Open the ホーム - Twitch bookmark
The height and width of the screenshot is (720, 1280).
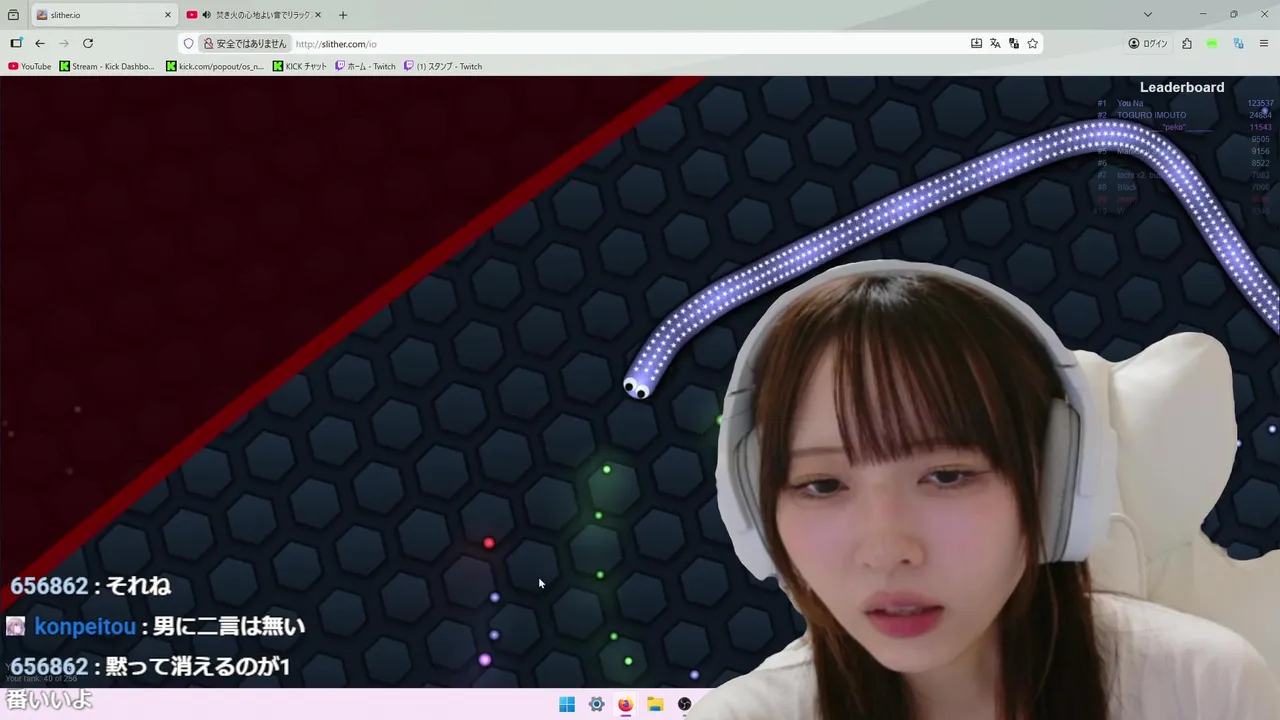point(366,66)
